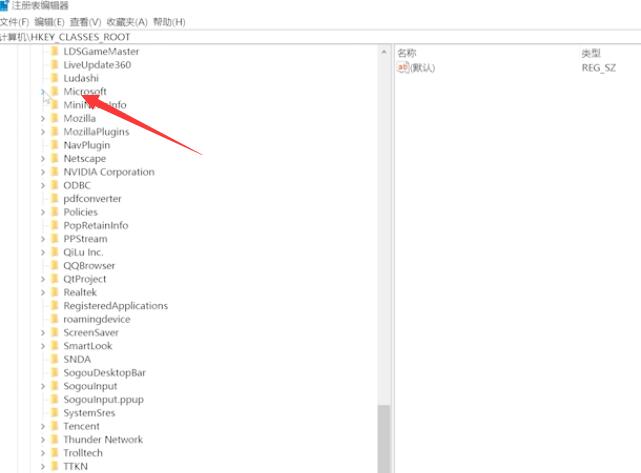
Task: Expand the QtProject key
Action: [x=43, y=279]
